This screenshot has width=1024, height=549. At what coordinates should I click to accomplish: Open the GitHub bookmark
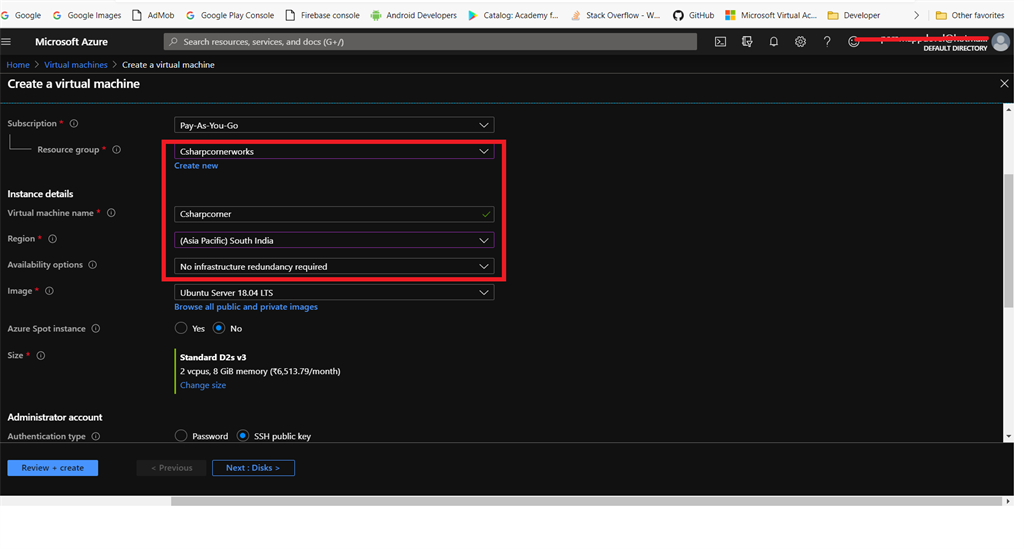694,15
